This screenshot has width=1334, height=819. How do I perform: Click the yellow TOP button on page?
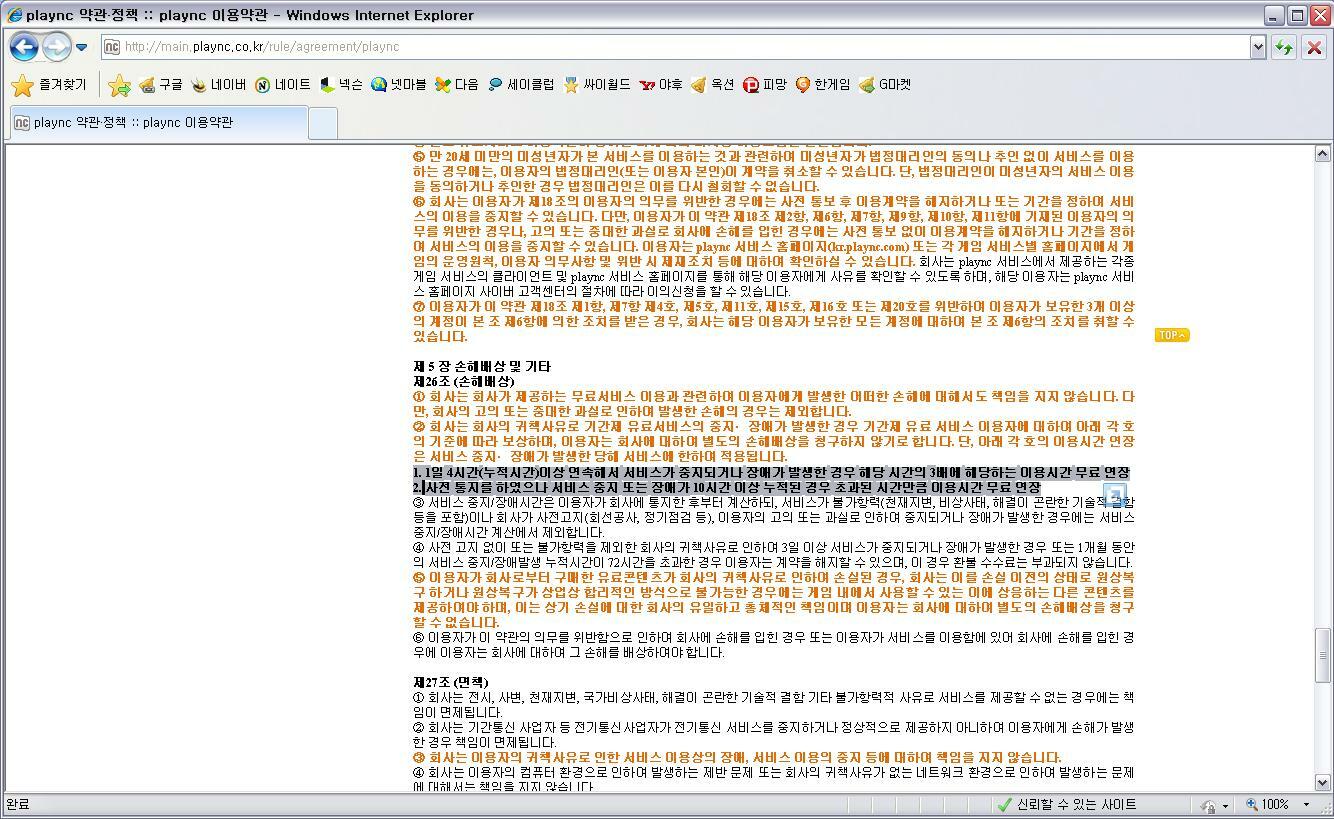coord(1171,335)
